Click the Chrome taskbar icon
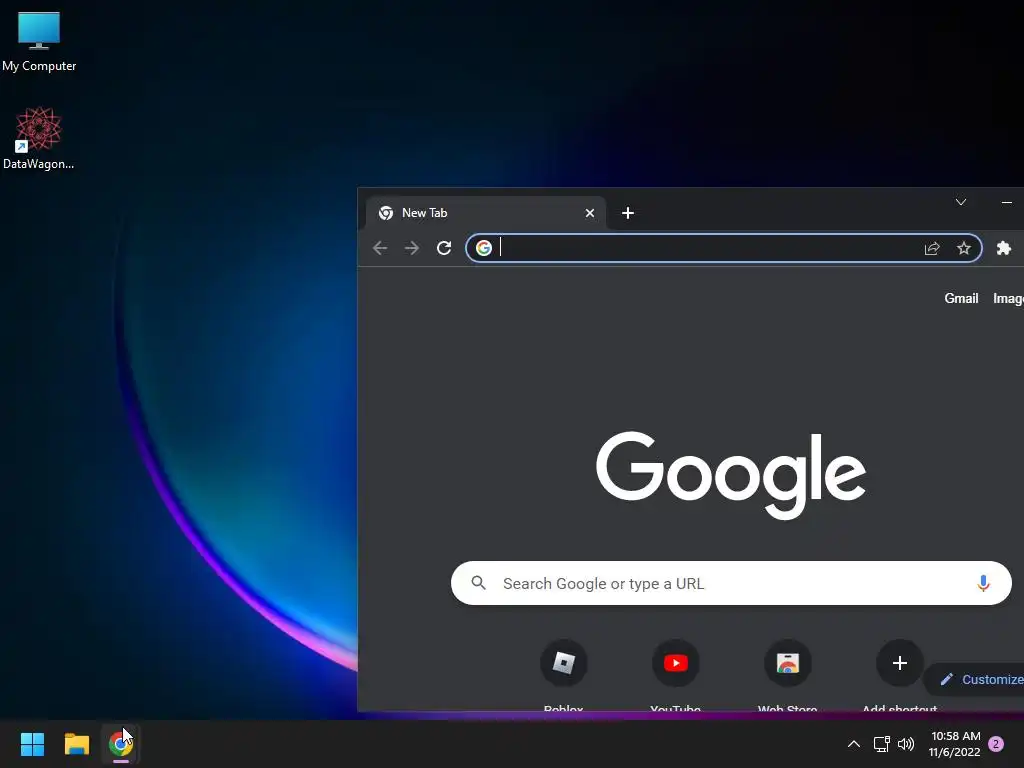 tap(121, 744)
